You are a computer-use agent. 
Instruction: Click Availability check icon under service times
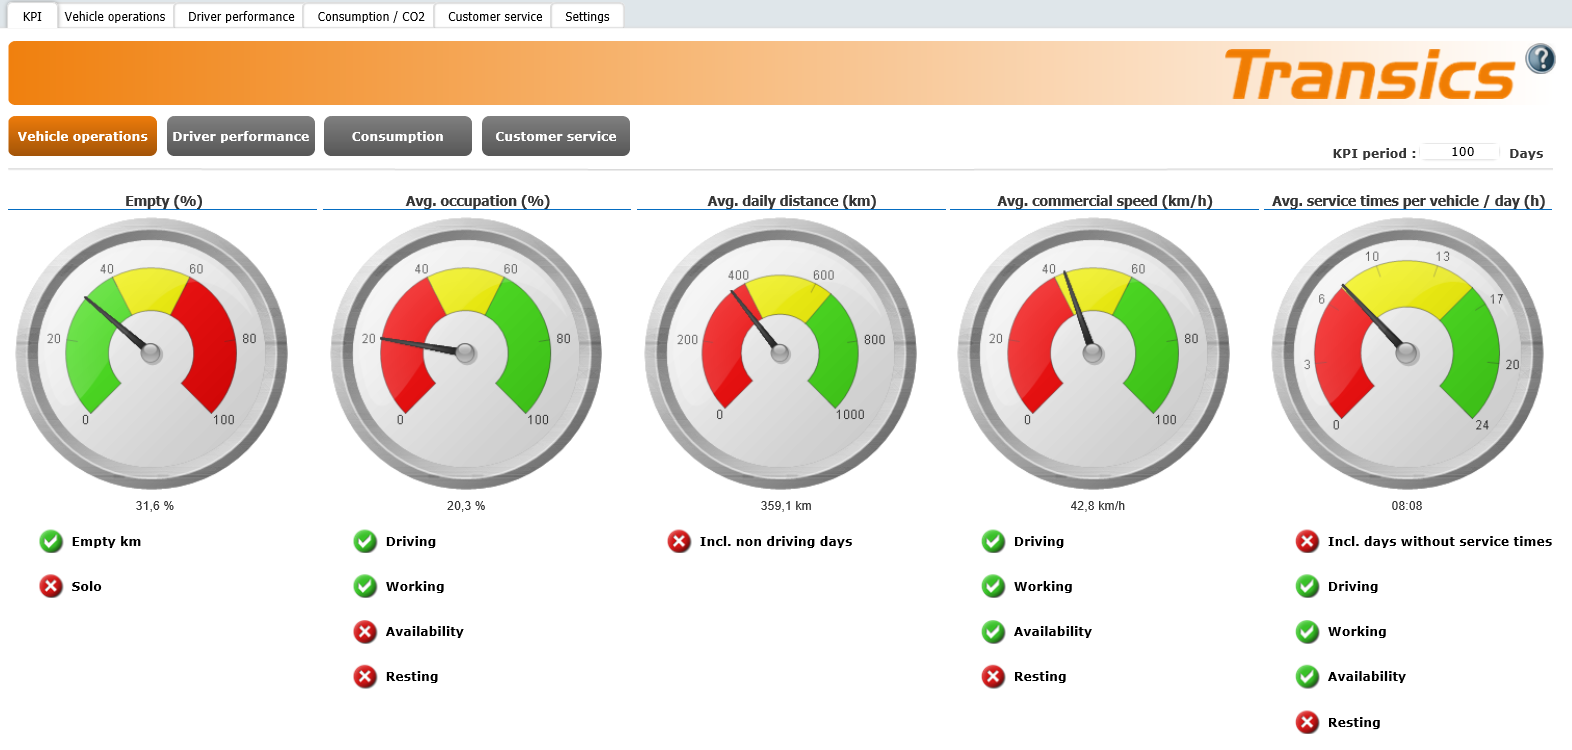click(1307, 677)
